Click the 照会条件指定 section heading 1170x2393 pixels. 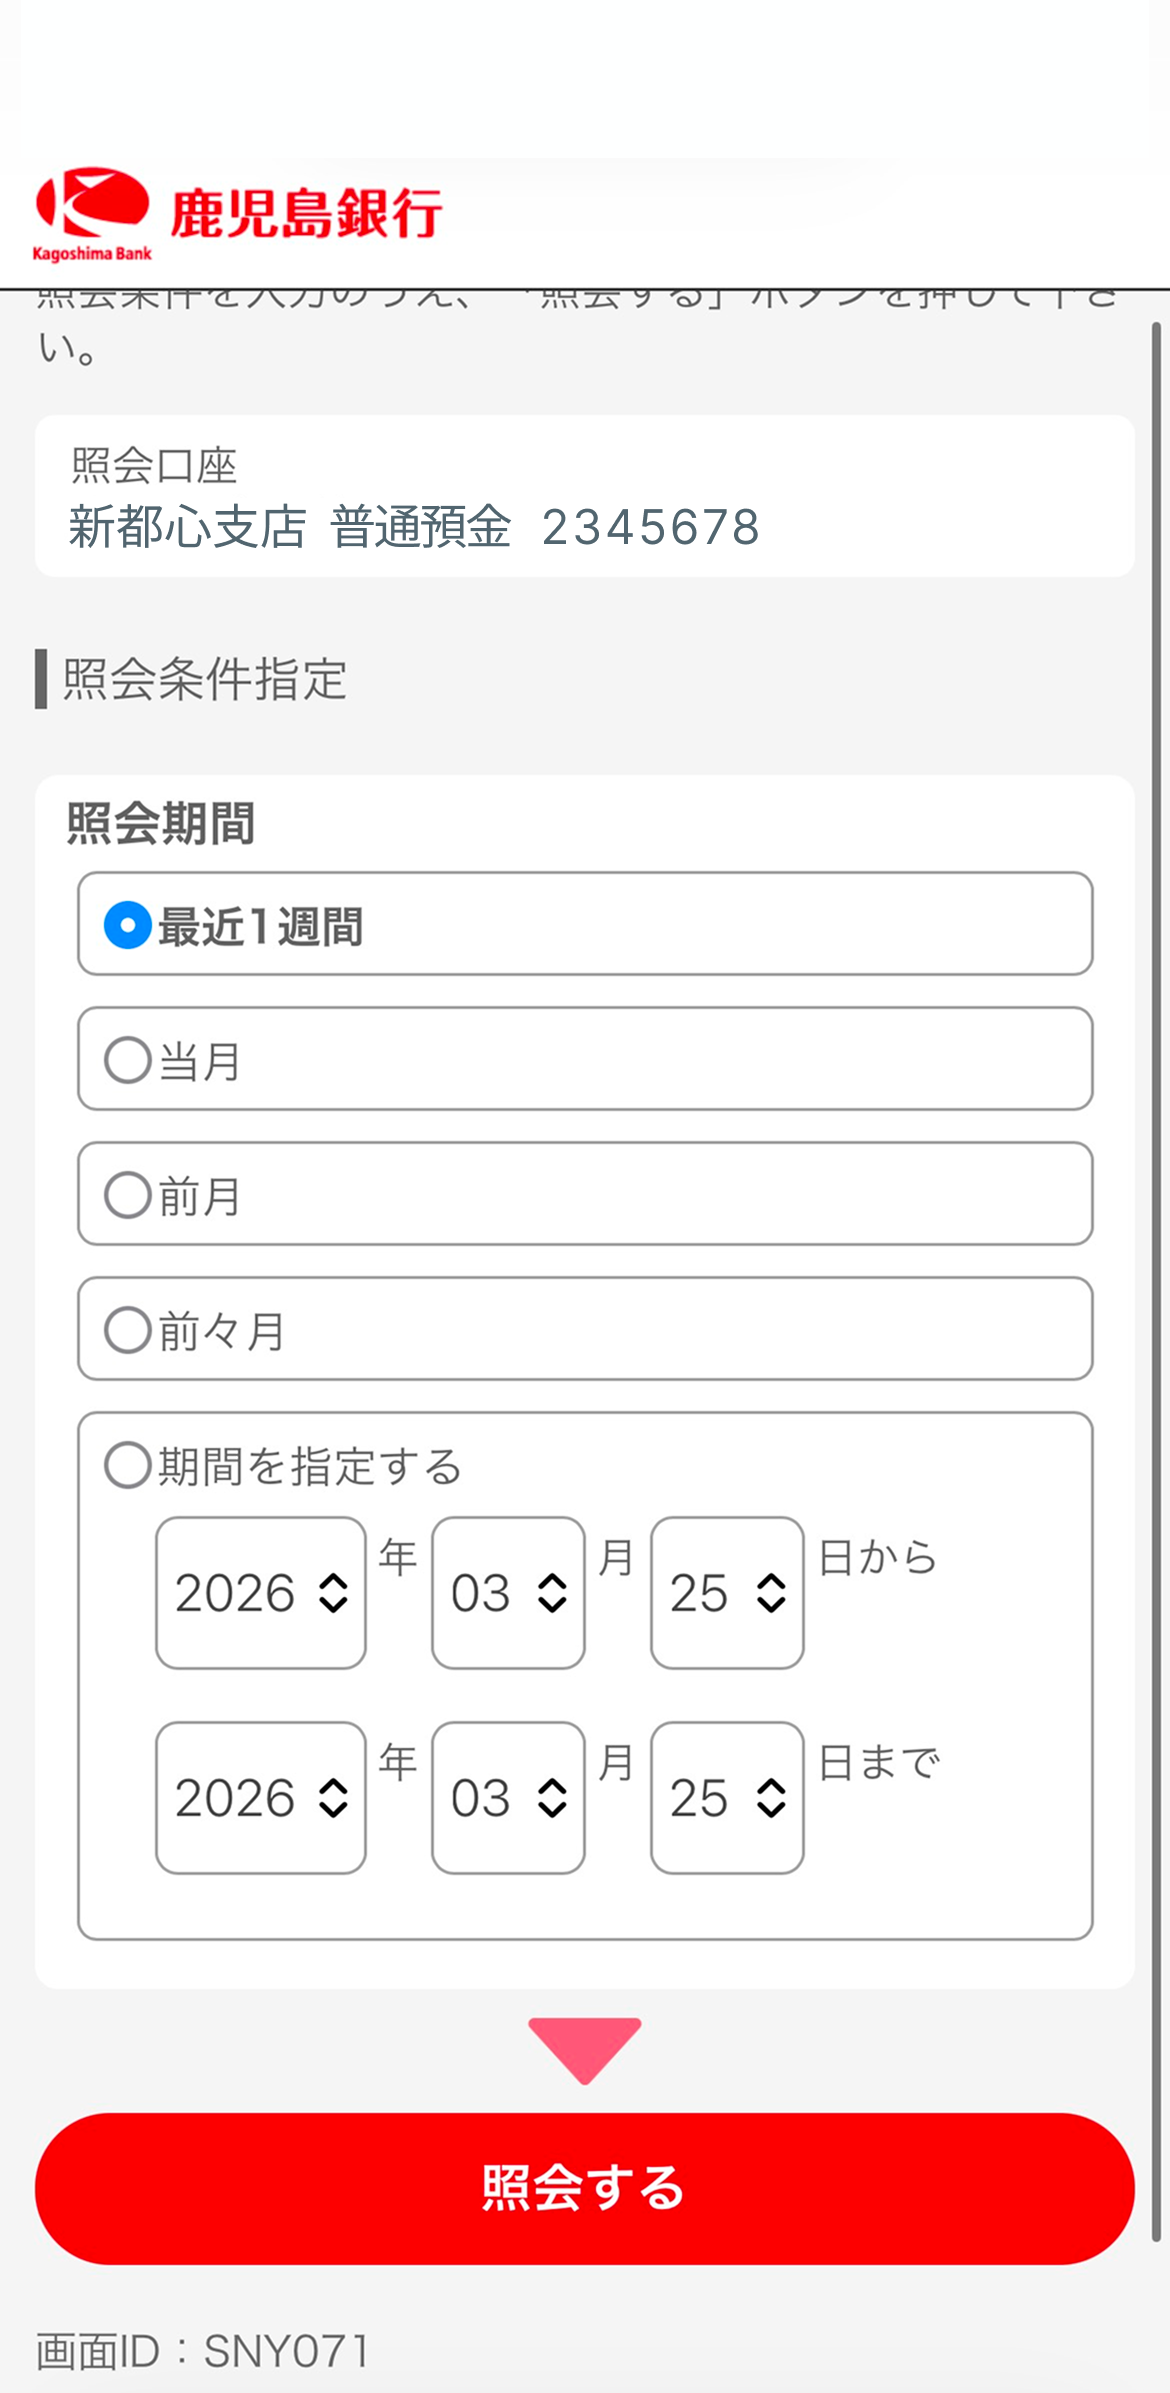pyautogui.click(x=204, y=679)
